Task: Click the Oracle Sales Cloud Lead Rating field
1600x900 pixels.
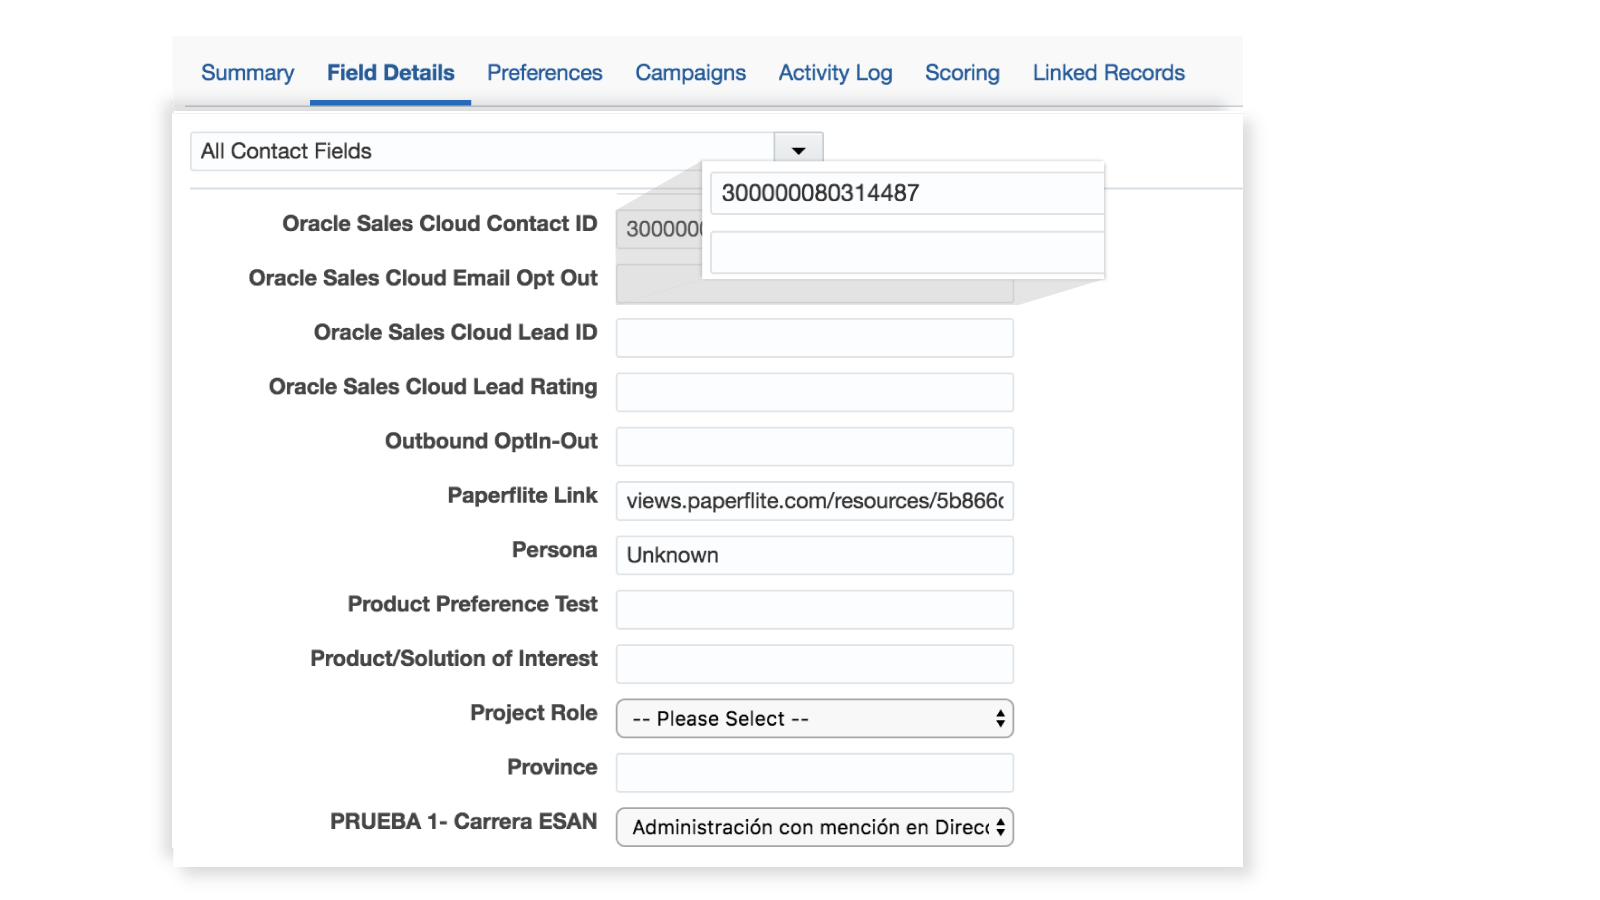Action: coord(814,392)
